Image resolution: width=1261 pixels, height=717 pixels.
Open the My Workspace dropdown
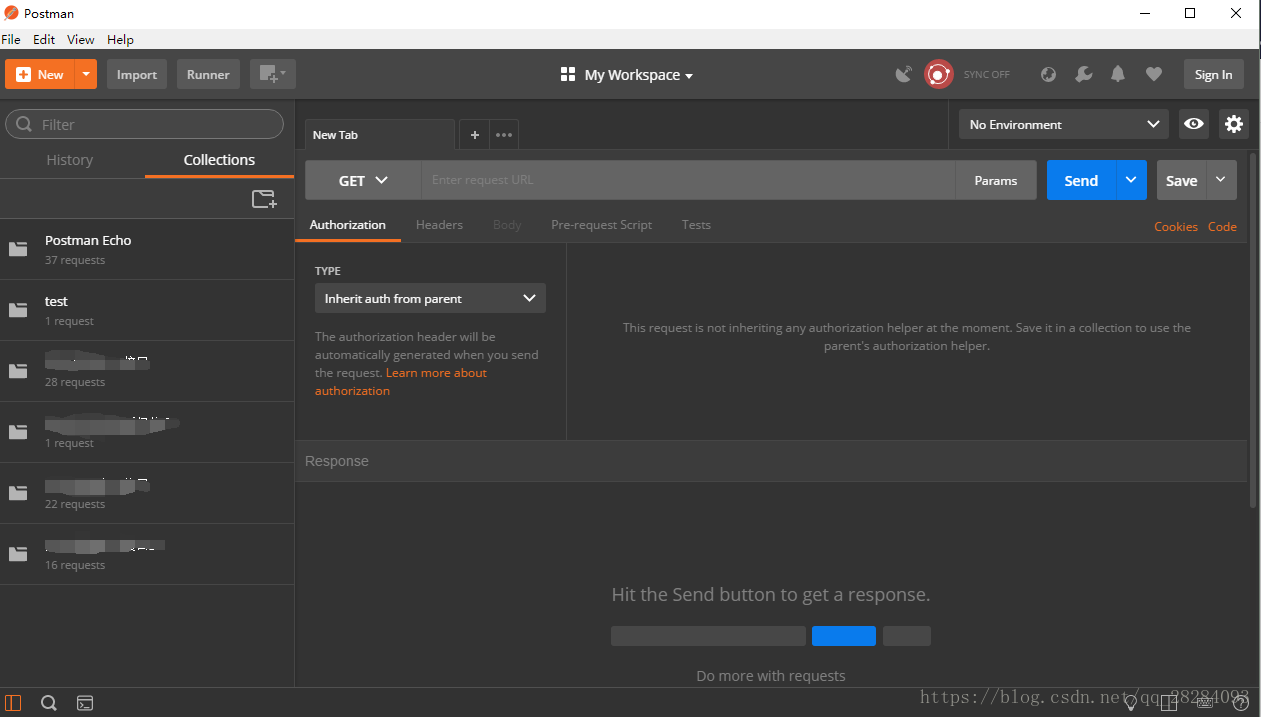[x=627, y=75]
